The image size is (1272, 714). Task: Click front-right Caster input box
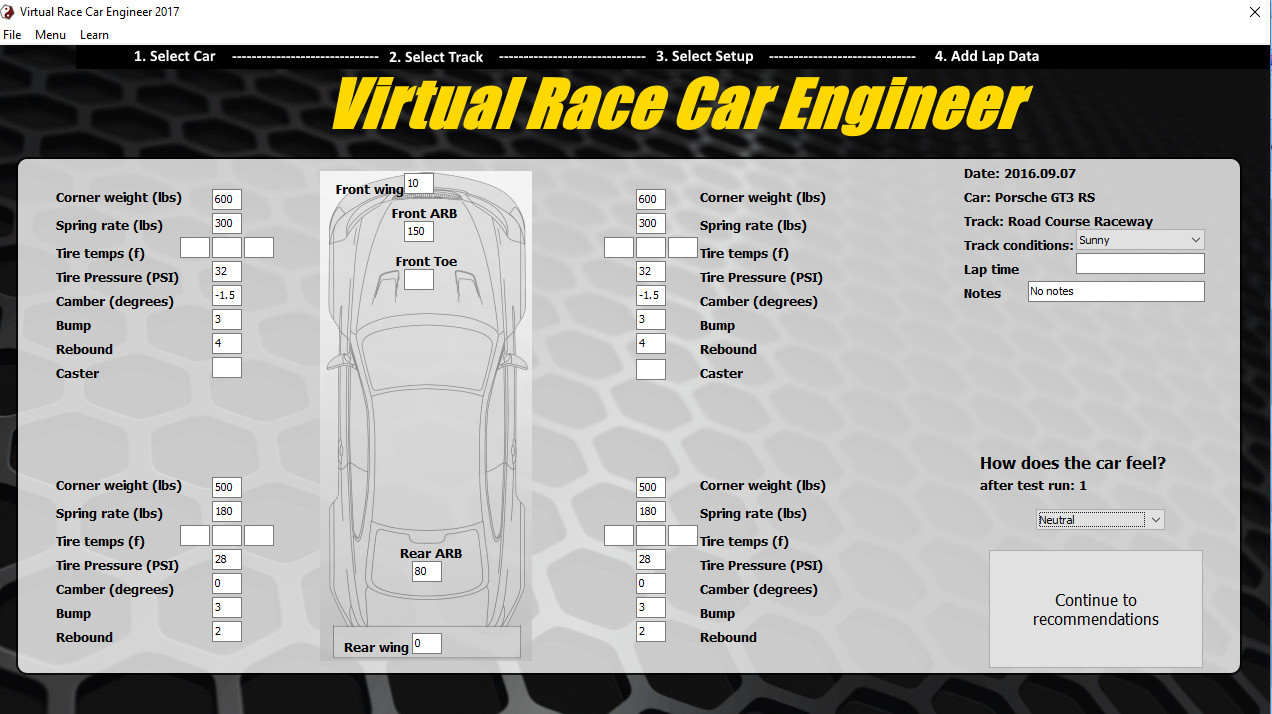click(651, 370)
